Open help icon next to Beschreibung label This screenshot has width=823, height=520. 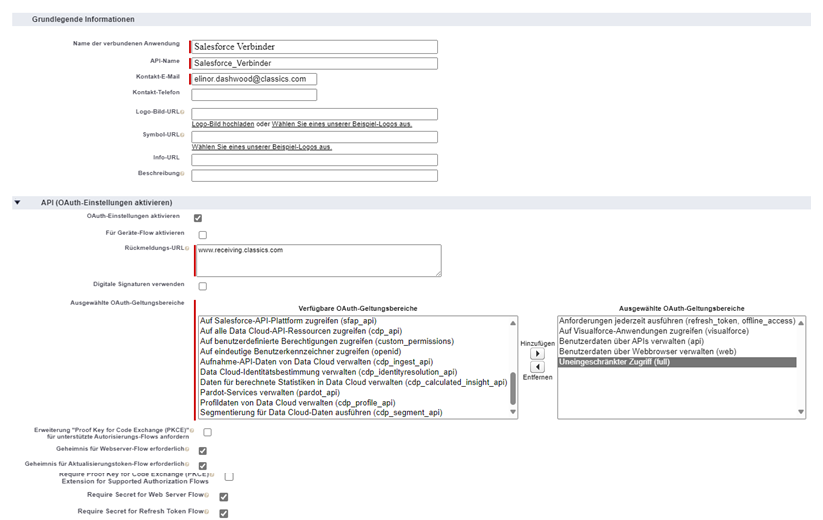[182, 174]
